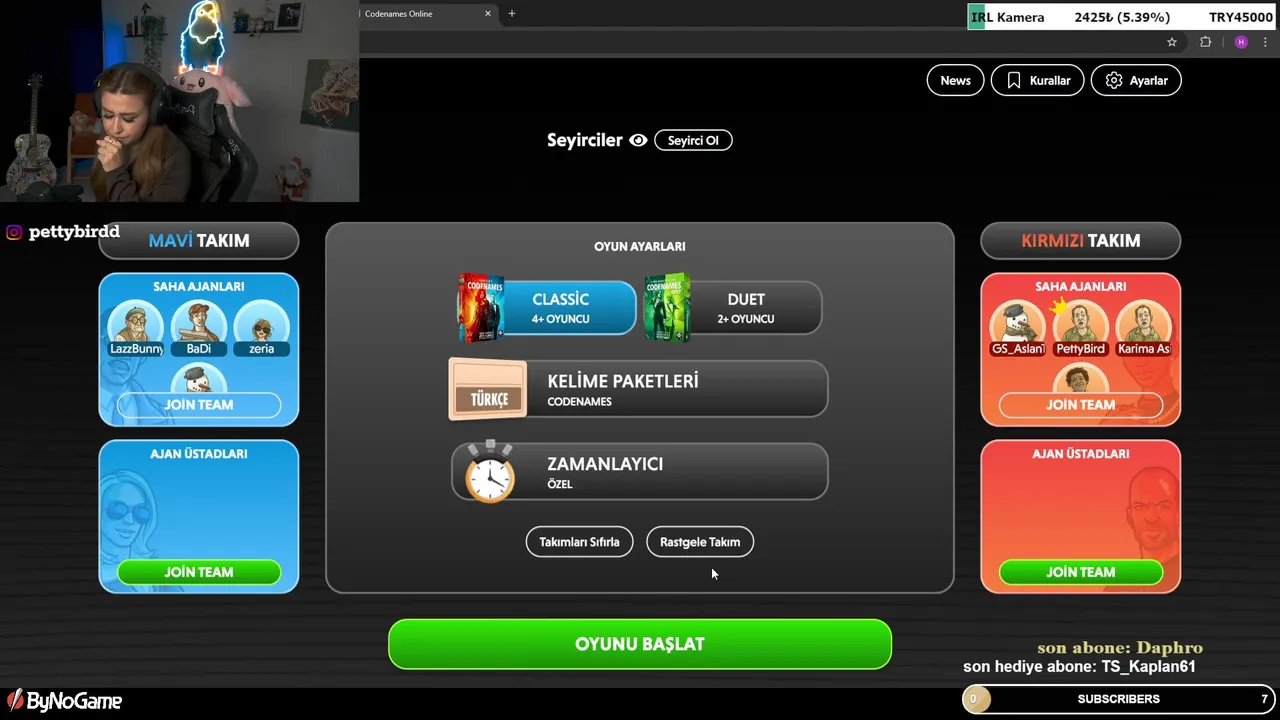
Task: Click the Seyirciler label
Action: [585, 140]
